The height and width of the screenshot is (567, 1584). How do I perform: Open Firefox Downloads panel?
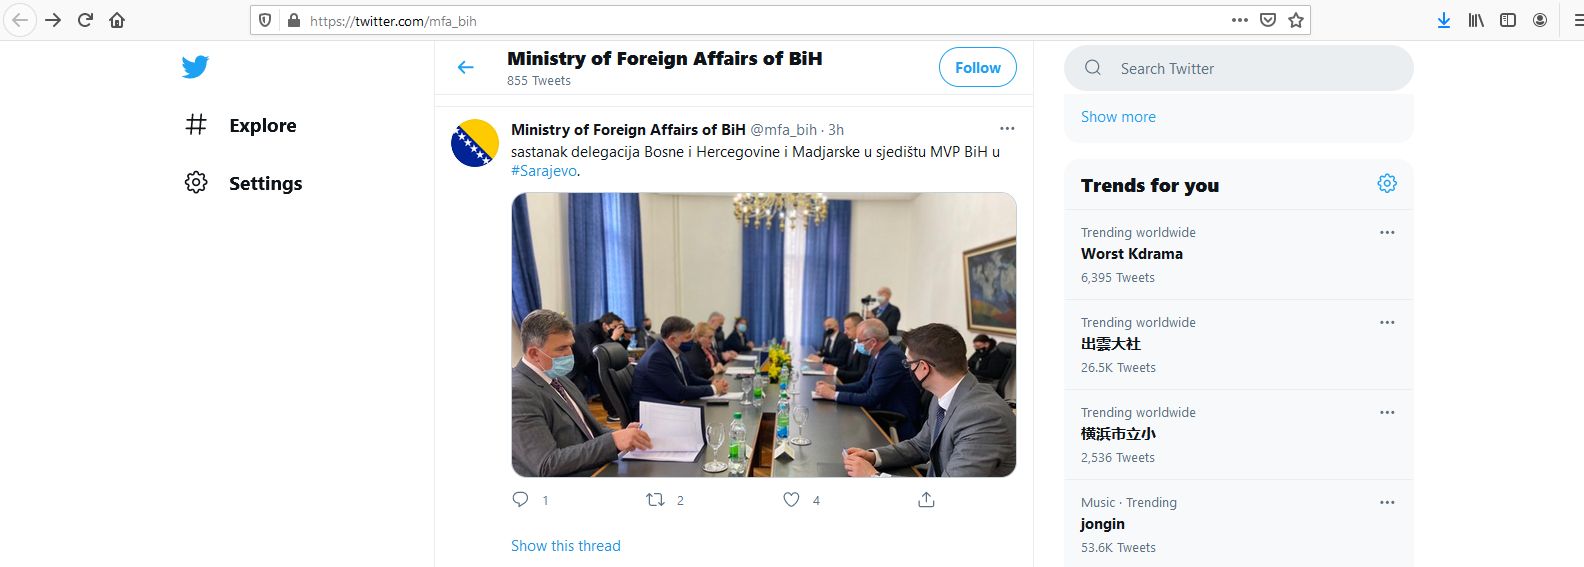(1443, 20)
